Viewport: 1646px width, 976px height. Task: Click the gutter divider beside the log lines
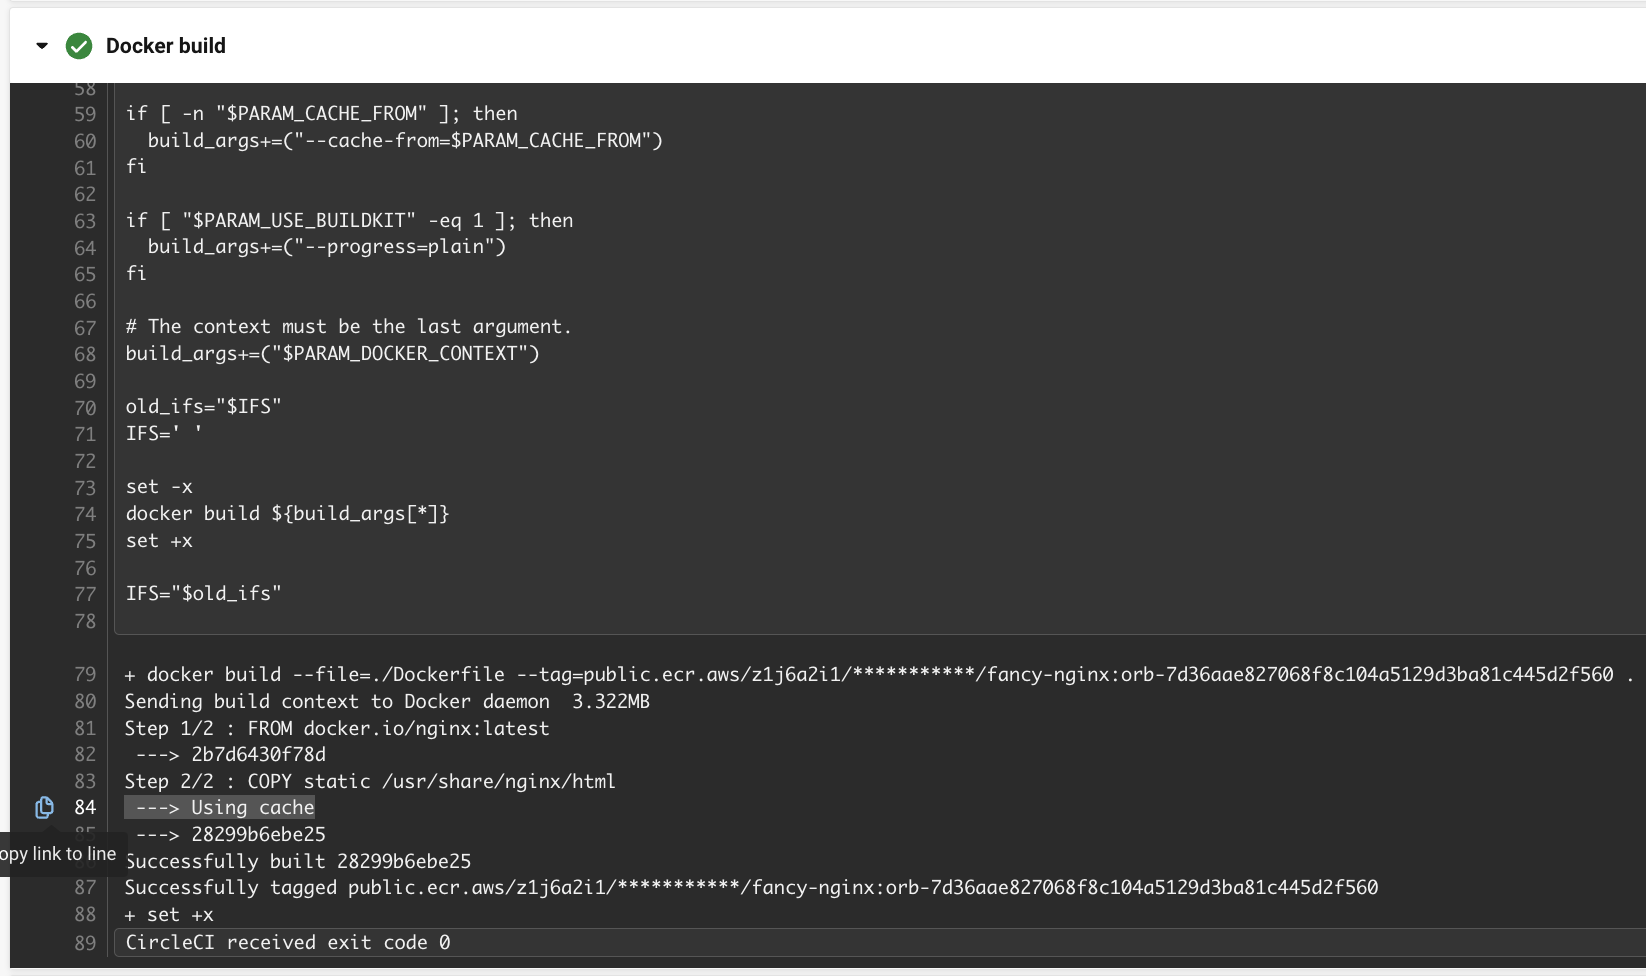click(110, 500)
